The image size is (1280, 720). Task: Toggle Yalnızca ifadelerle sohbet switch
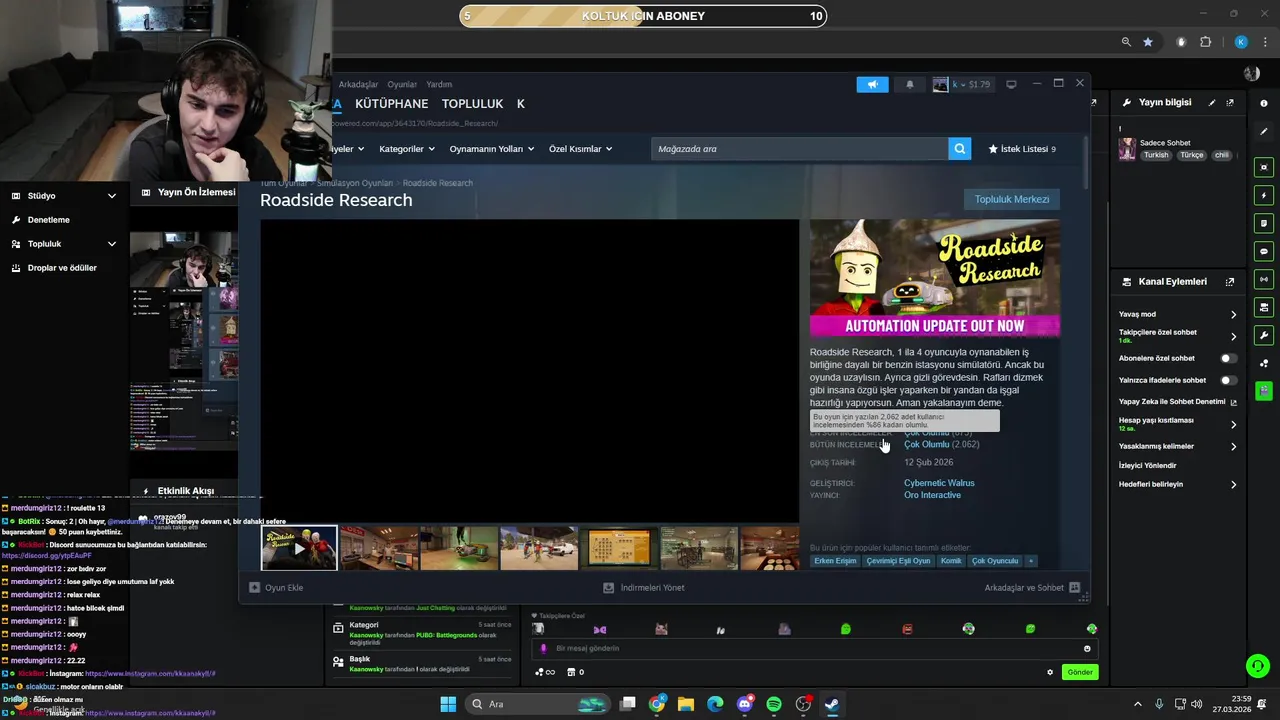[x=1228, y=380]
